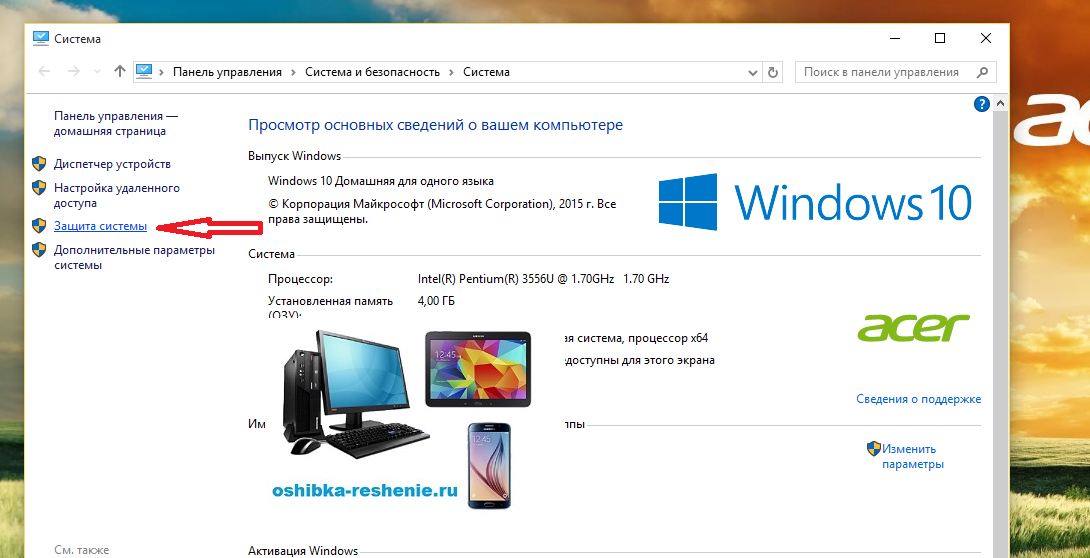
Task: Navigate to Система и безопасность breadcrumb
Action: [x=372, y=72]
